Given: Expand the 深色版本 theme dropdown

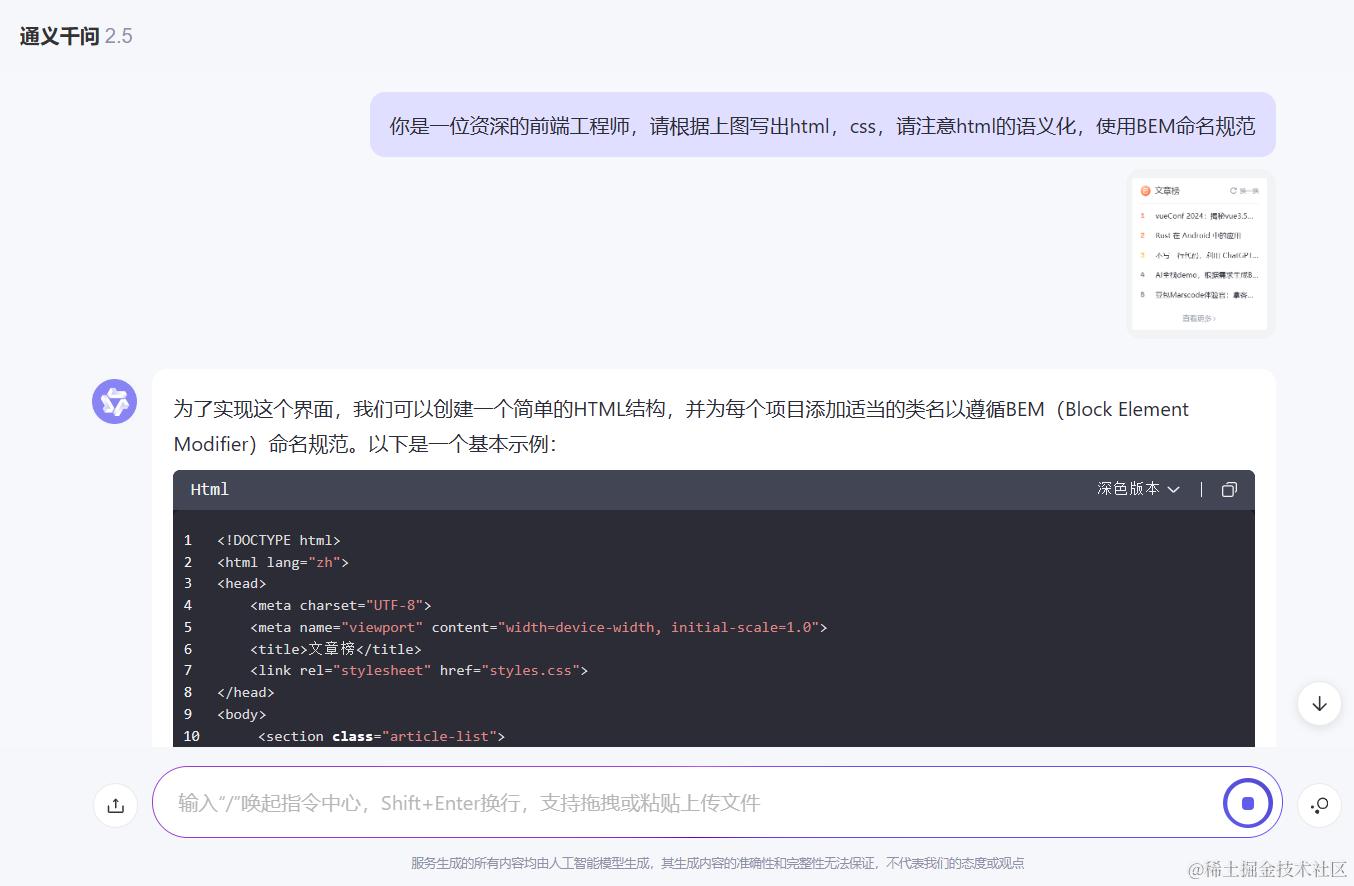Looking at the screenshot, I should point(1138,489).
